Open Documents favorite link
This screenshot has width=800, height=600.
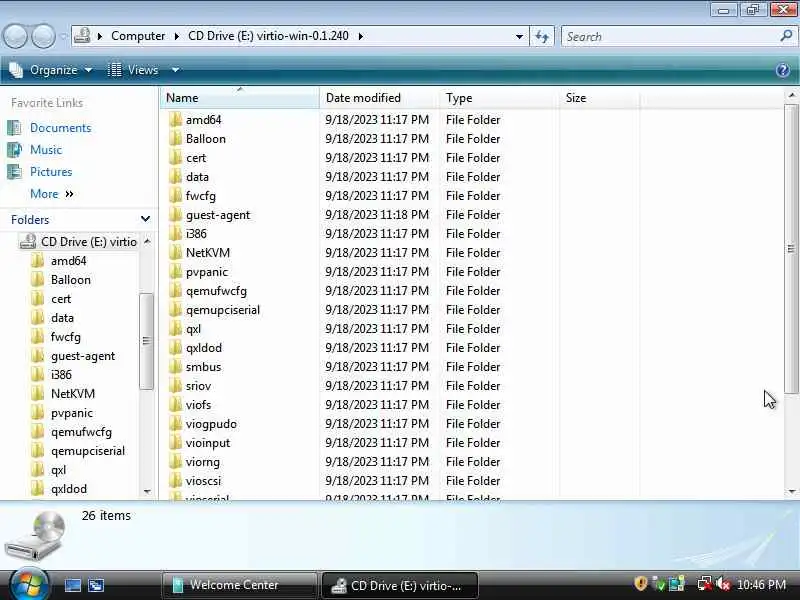(60, 128)
